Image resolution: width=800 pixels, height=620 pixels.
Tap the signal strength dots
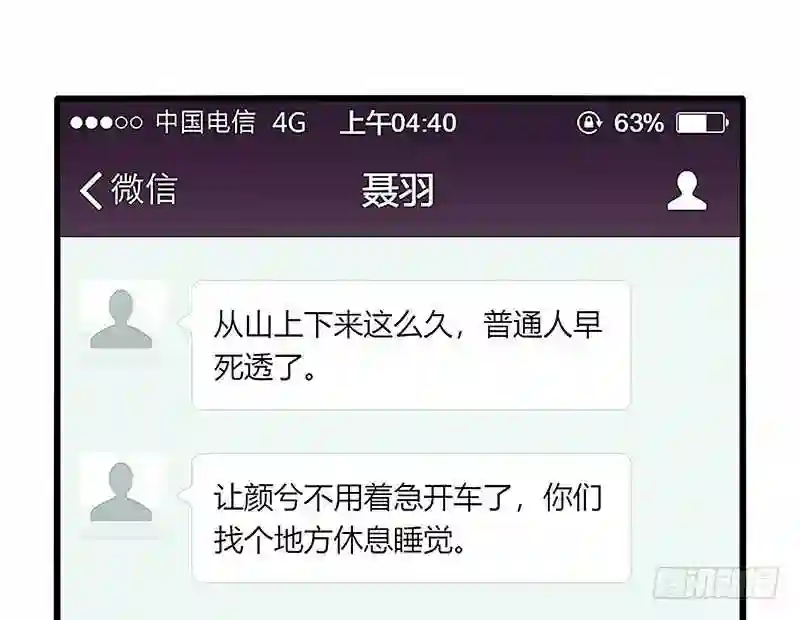tap(106, 123)
